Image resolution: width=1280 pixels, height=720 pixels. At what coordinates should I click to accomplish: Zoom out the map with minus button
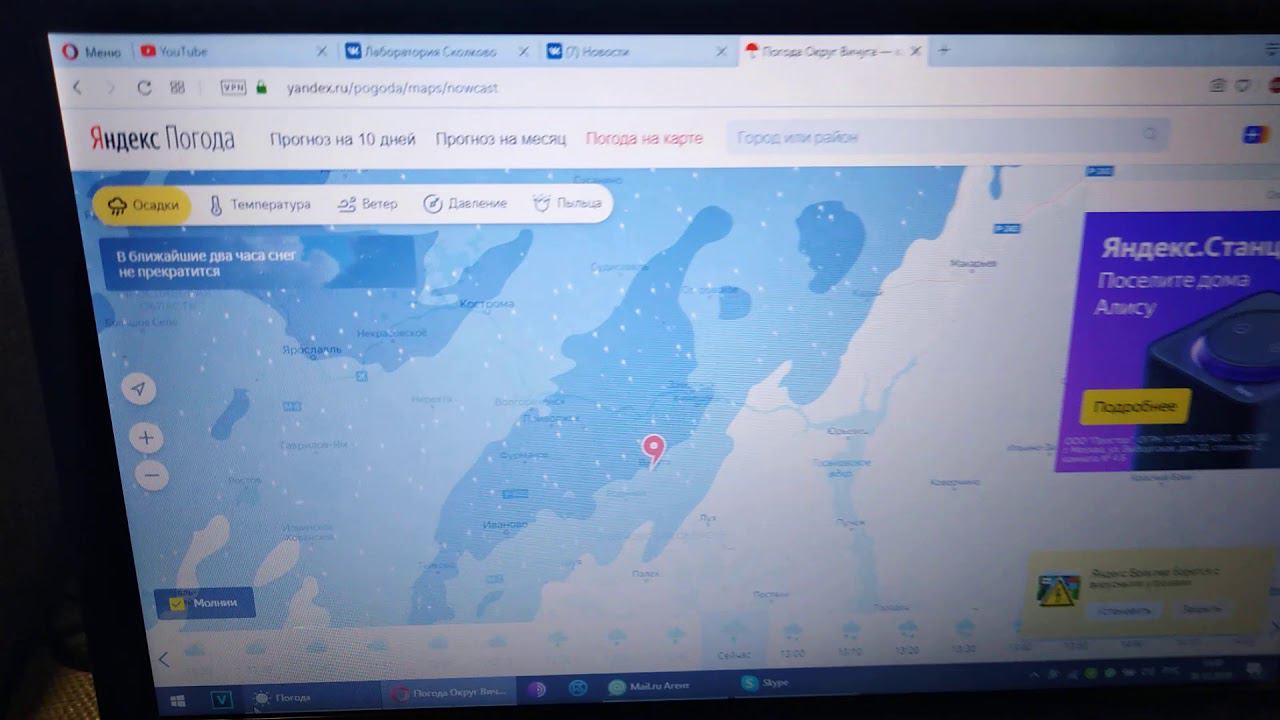coord(151,475)
